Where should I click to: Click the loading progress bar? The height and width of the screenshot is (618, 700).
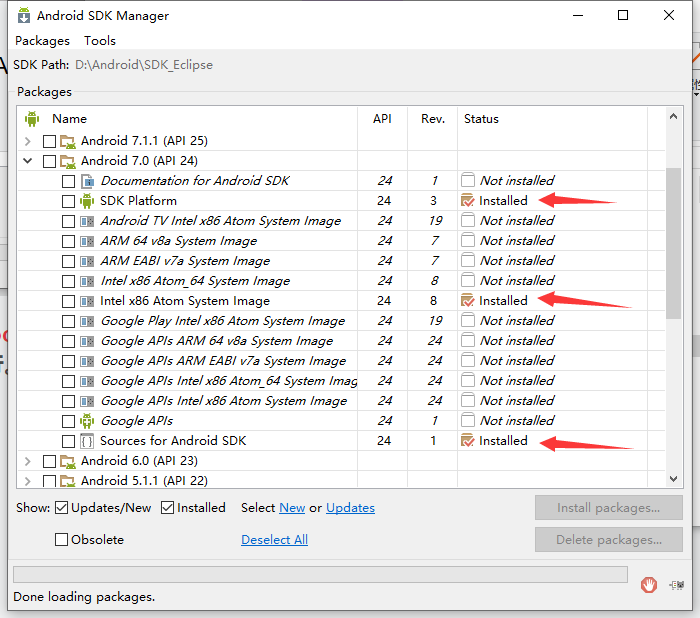[x=320, y=574]
